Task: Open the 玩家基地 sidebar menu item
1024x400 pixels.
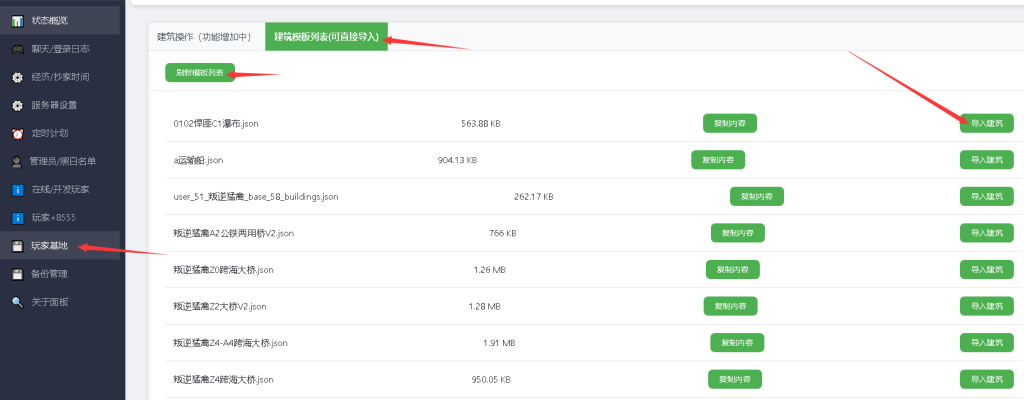Action: pos(50,245)
